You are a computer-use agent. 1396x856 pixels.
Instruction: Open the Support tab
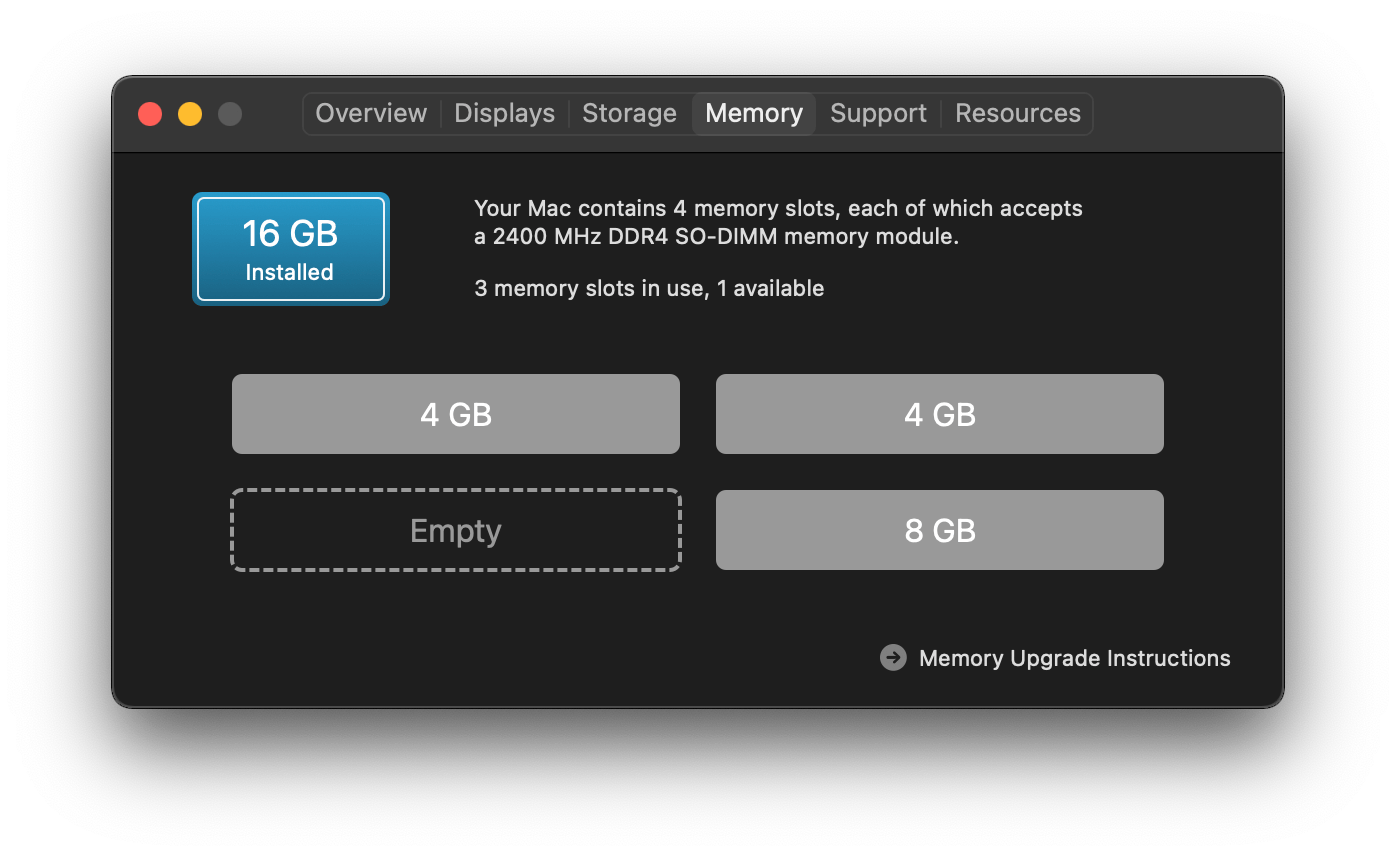tap(878, 113)
